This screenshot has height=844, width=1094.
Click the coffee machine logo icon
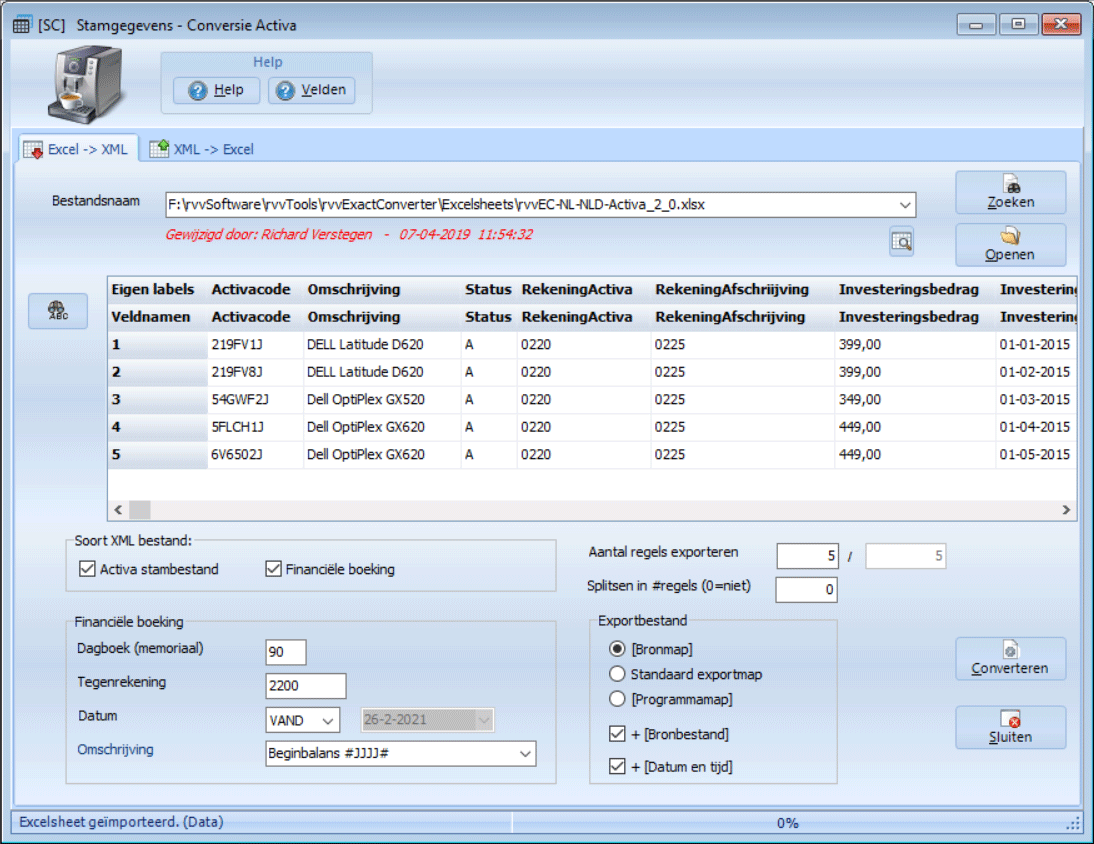pyautogui.click(x=85, y=85)
